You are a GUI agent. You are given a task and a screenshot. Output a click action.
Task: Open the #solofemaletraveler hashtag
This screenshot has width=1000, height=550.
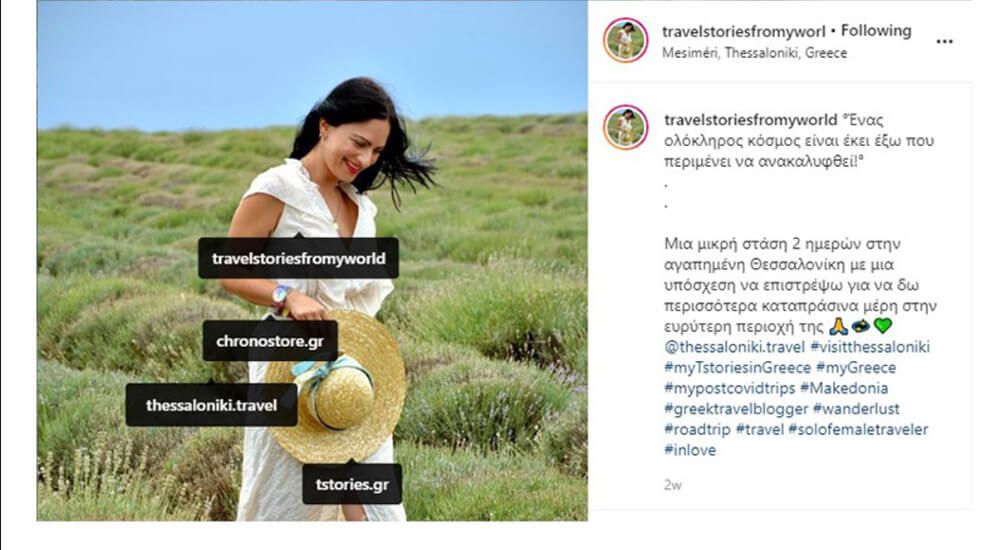coord(858,429)
